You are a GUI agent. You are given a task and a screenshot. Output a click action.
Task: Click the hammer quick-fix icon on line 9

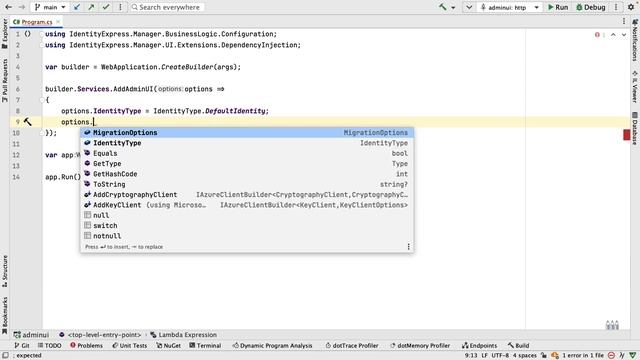27,122
